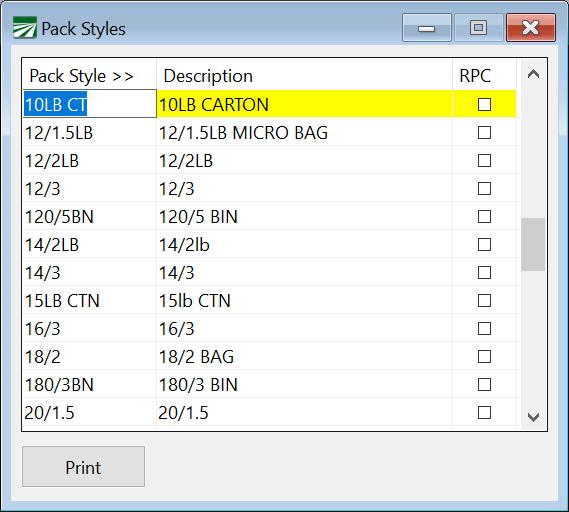Click description 12/1.5LB MICRO BAG
The image size is (569, 512).
[x=304, y=132]
